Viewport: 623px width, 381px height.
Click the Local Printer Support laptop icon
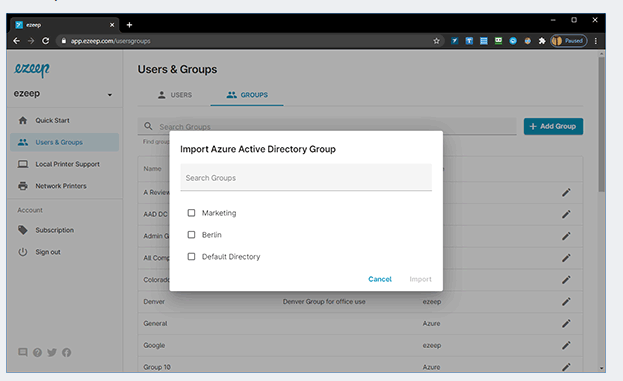pos(23,164)
